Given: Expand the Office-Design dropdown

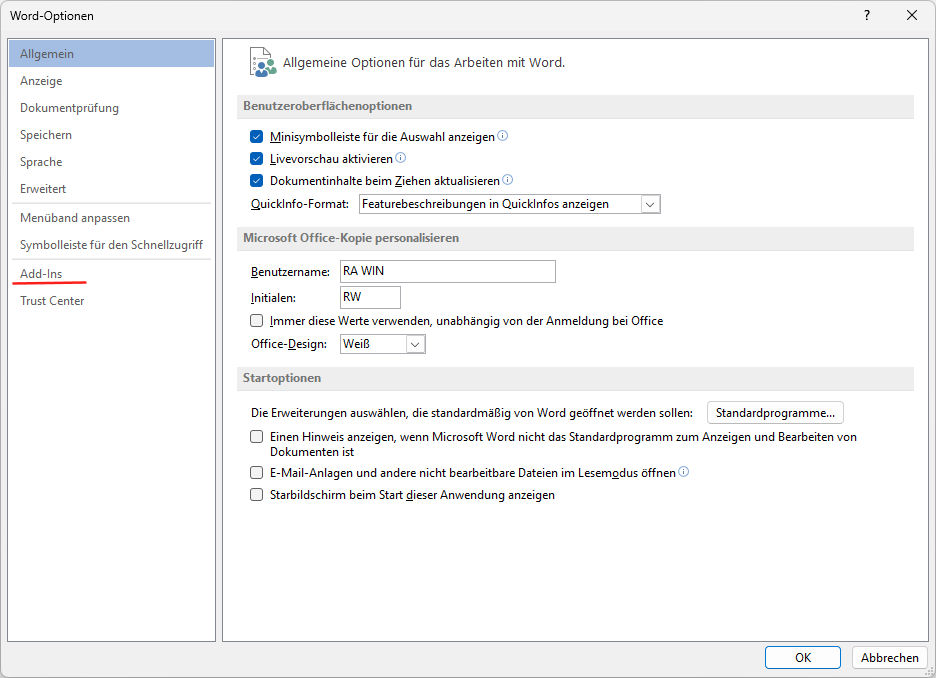Looking at the screenshot, I should point(415,344).
